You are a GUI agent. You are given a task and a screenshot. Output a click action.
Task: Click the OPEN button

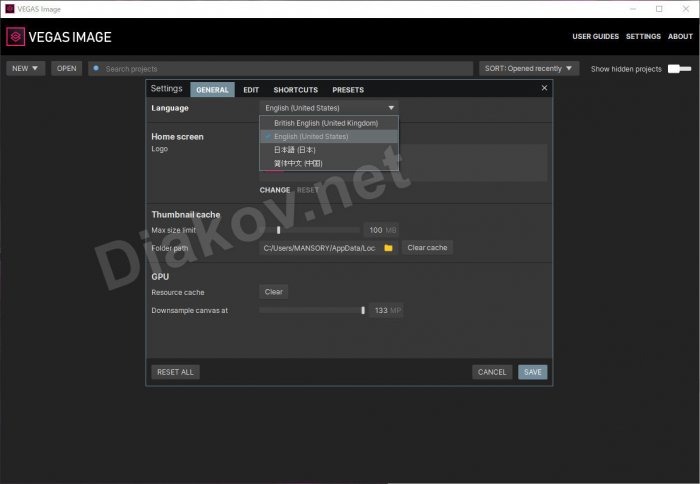coord(67,68)
